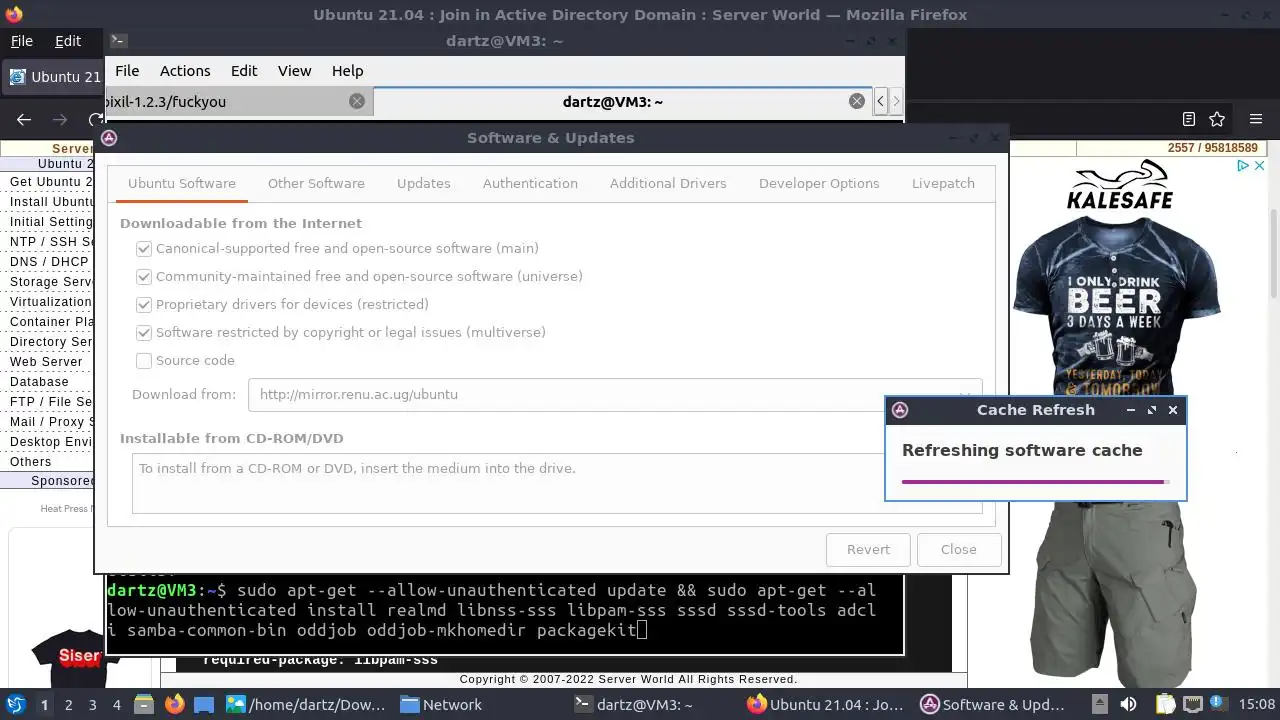Image resolution: width=1280 pixels, height=720 pixels.
Task: Toggle the Community-maintained (universe) checkbox
Action: click(144, 276)
